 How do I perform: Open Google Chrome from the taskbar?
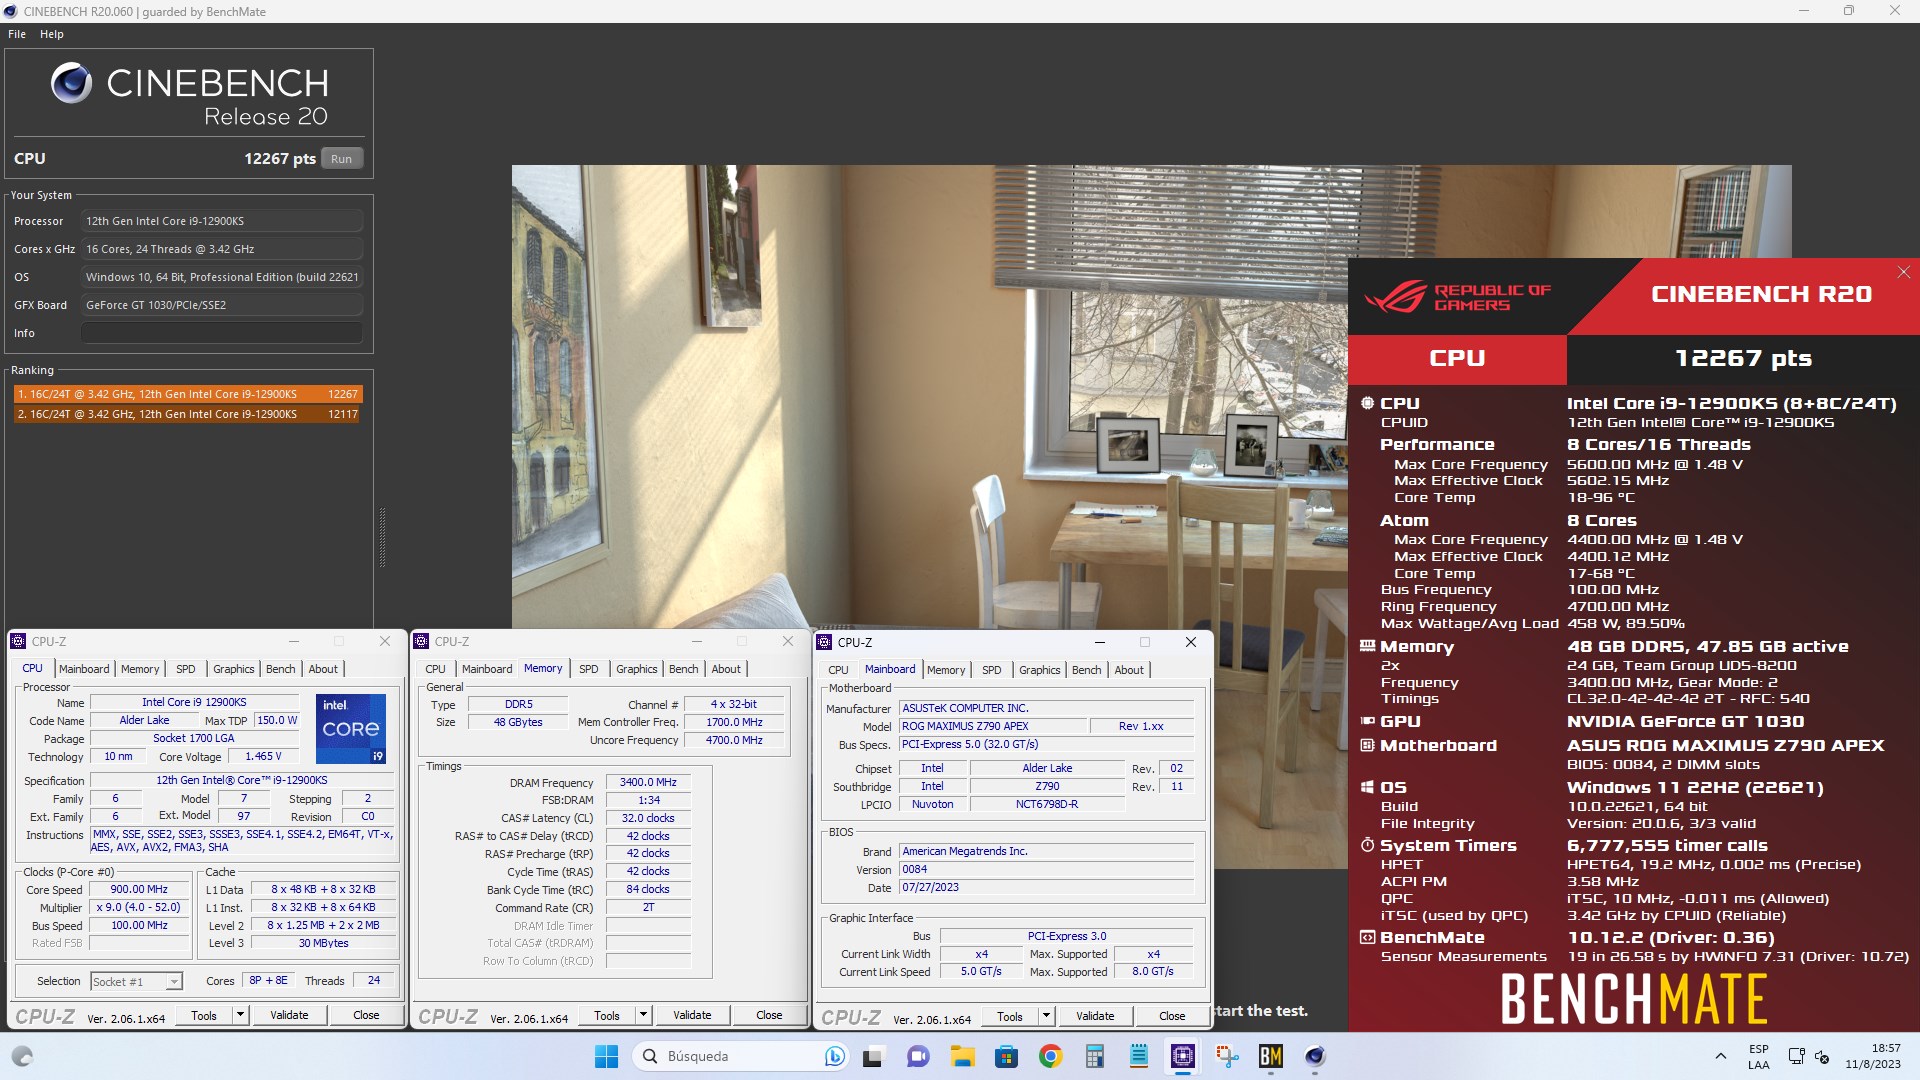(x=1050, y=1056)
